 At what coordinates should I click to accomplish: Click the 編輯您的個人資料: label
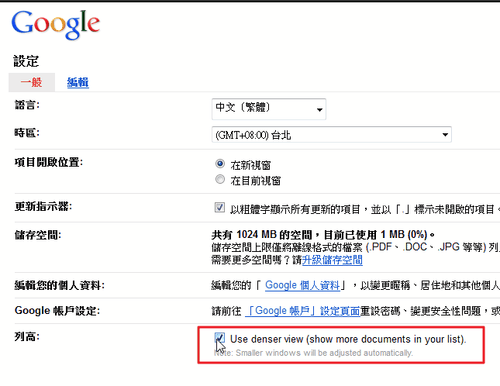pyautogui.click(x=59, y=285)
